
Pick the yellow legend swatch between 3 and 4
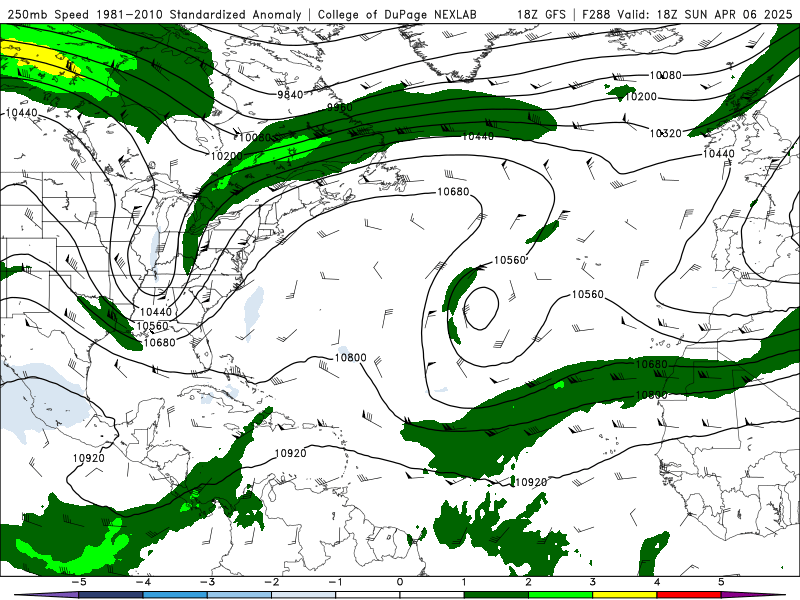(624, 595)
